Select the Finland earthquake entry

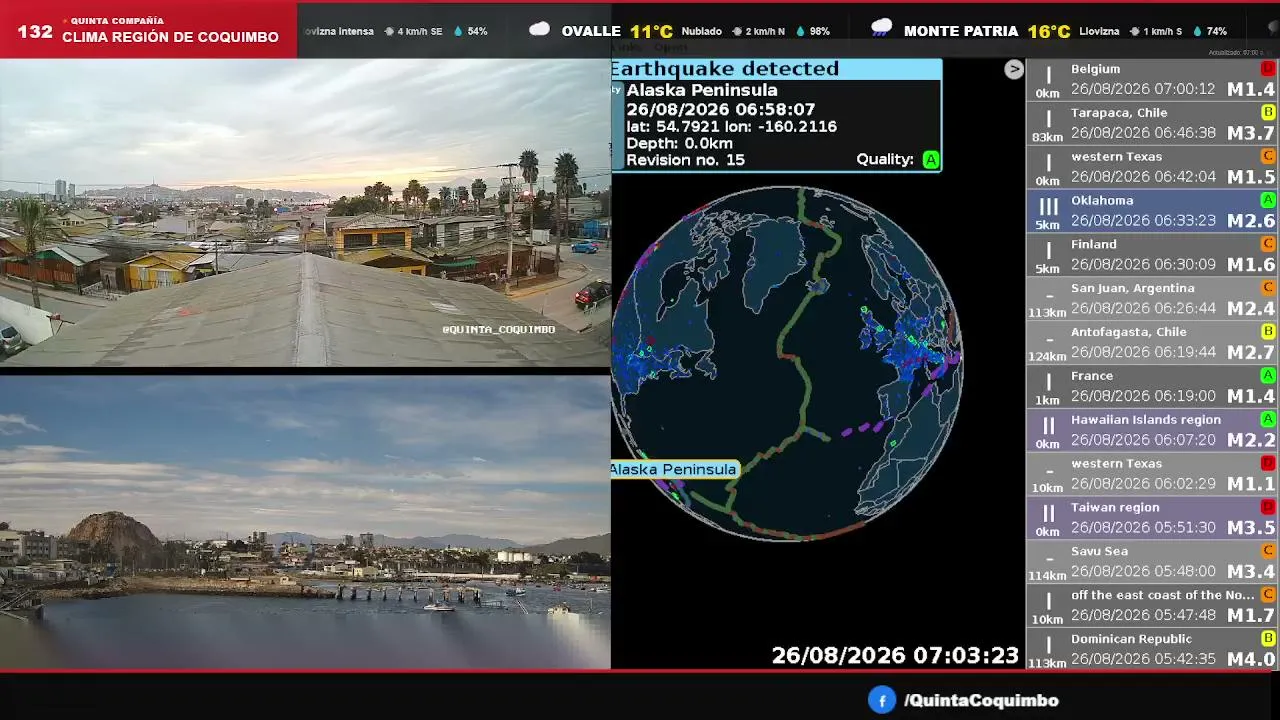[x=1153, y=255]
